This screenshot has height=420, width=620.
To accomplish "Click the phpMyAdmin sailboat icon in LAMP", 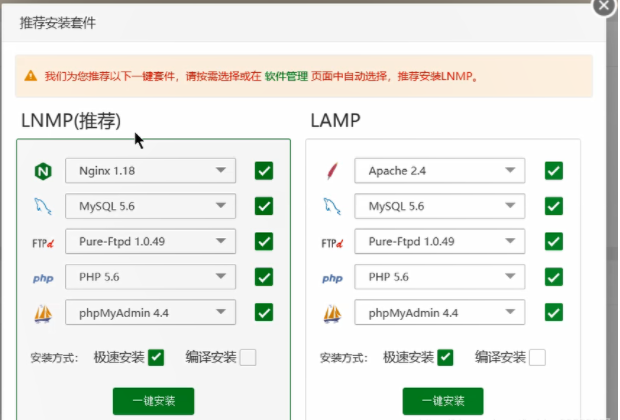I will click(332, 313).
